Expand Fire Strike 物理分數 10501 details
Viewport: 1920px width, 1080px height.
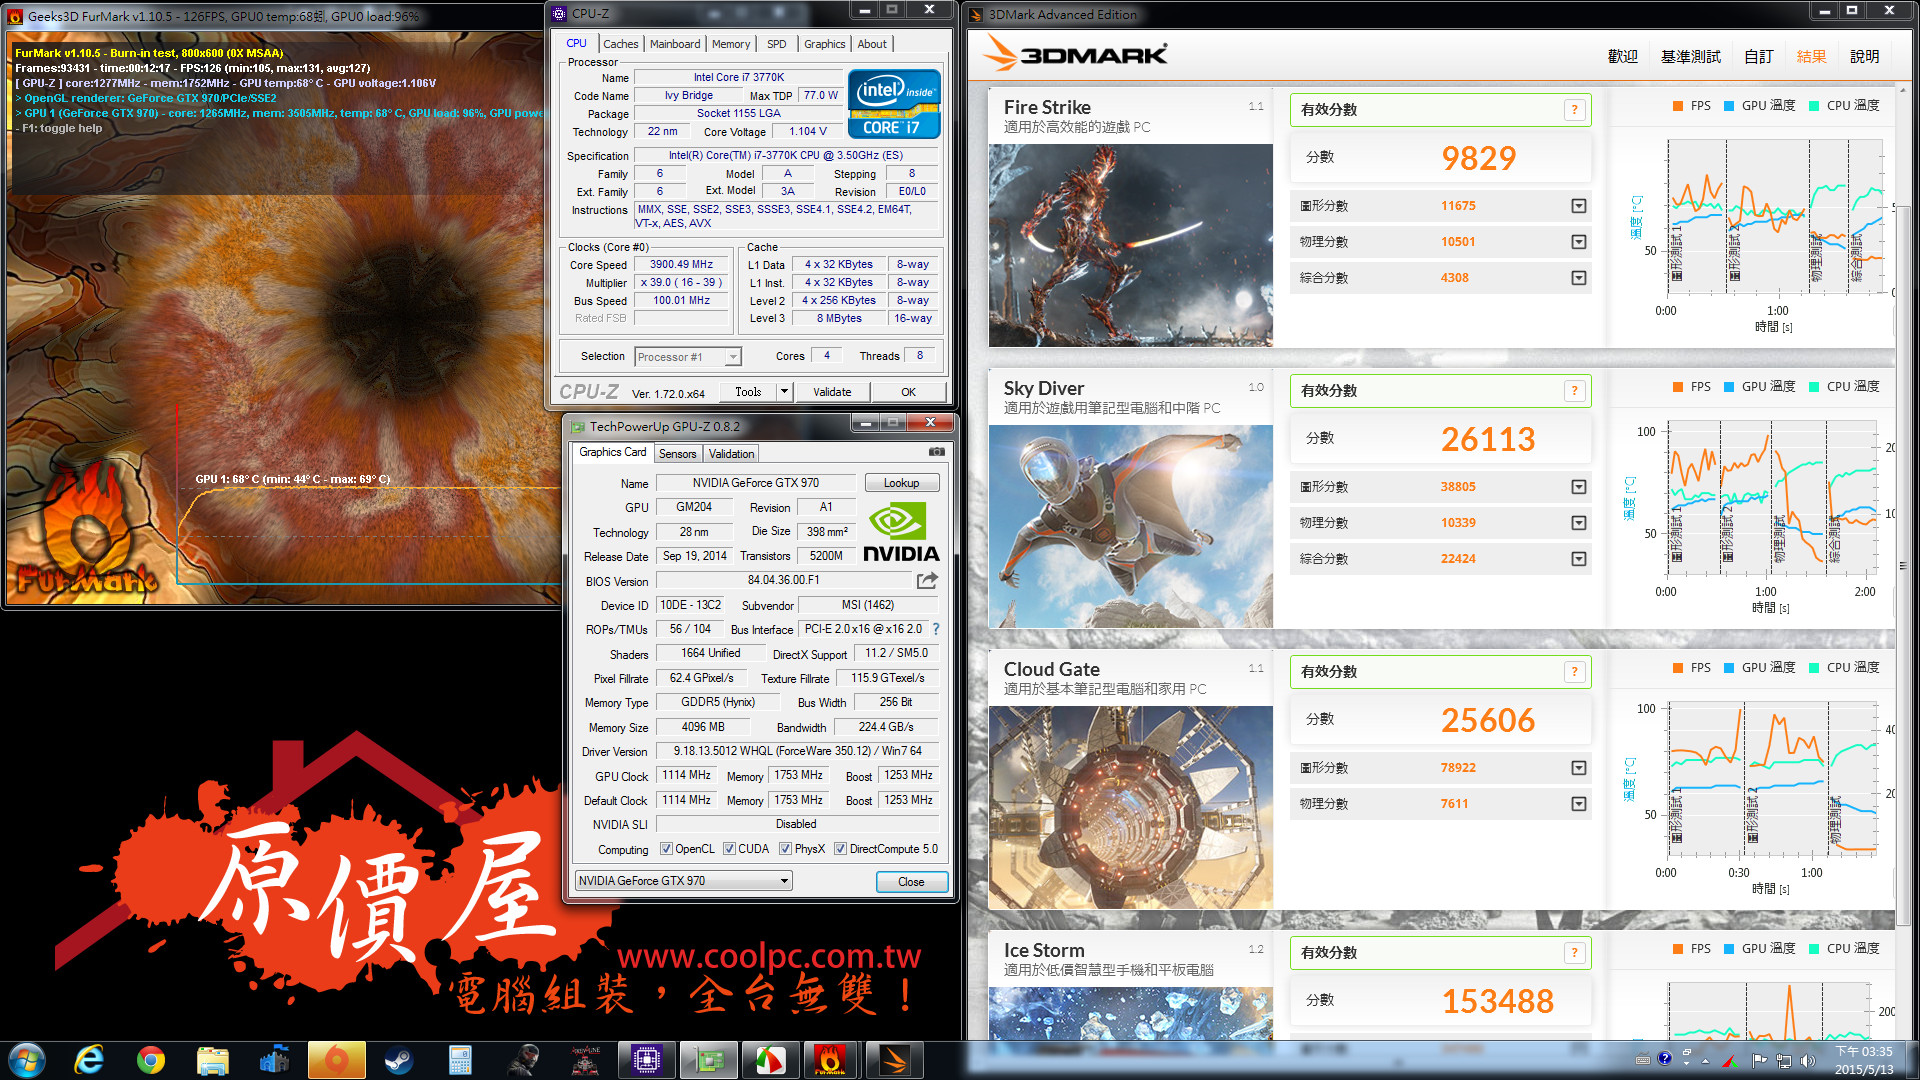[1578, 242]
